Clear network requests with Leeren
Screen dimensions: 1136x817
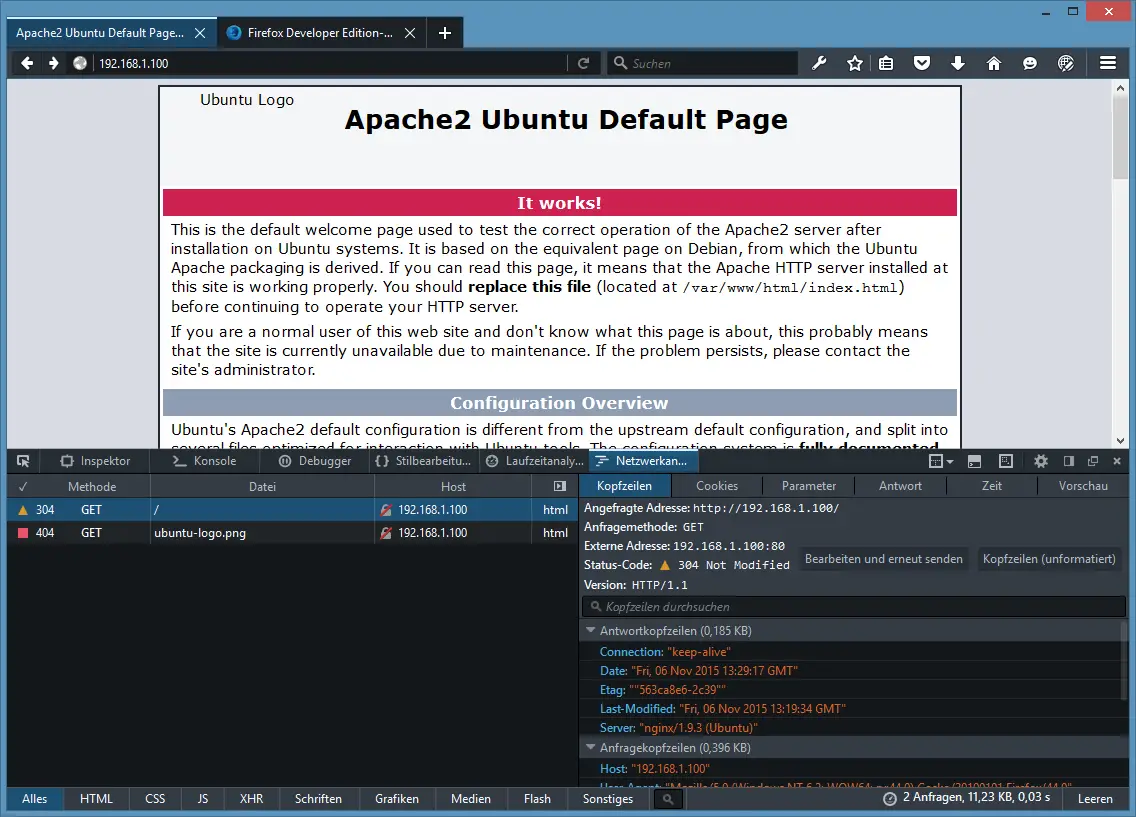point(1095,799)
